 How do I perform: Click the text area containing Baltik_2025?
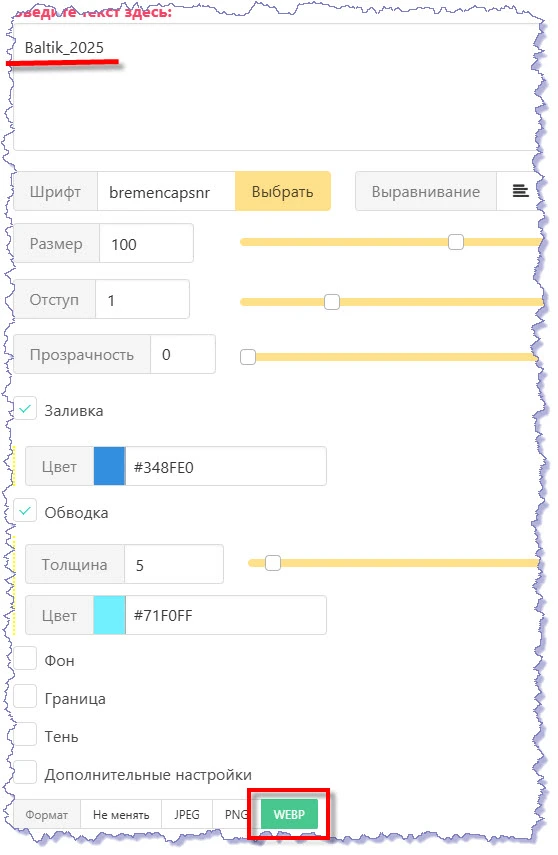pyautogui.click(x=274, y=87)
